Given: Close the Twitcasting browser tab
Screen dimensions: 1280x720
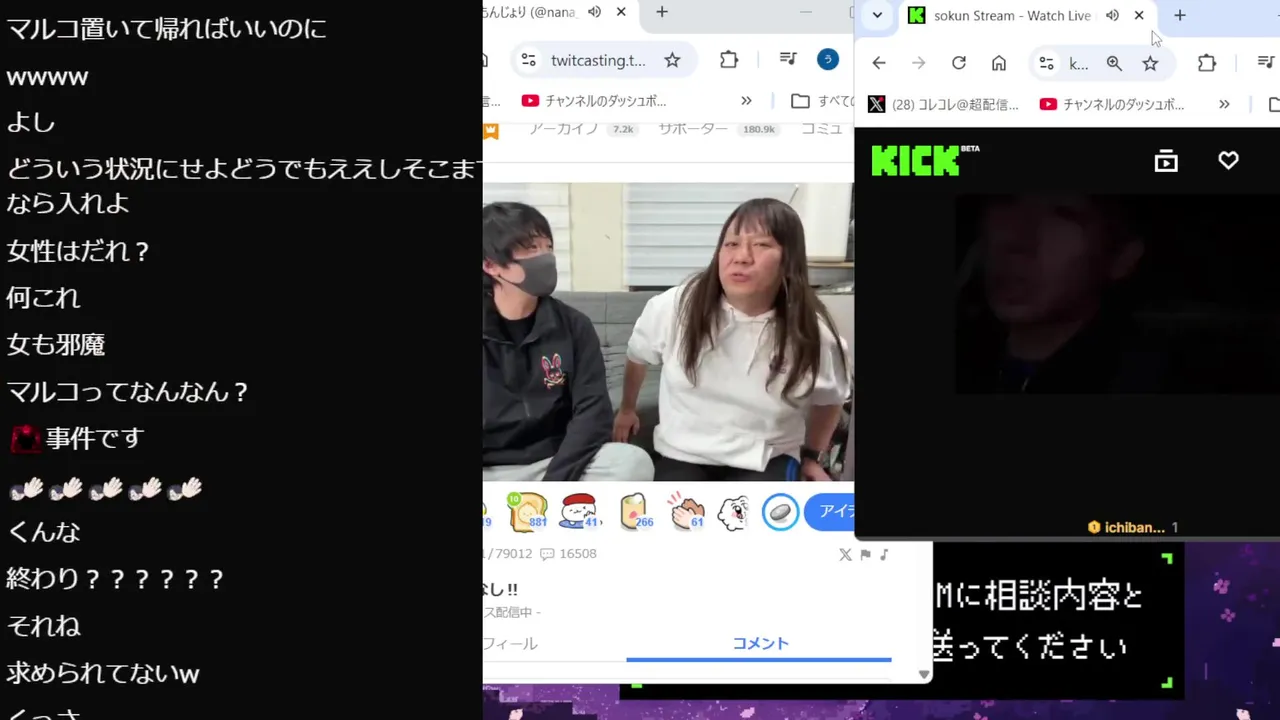Looking at the screenshot, I should click(x=621, y=12).
